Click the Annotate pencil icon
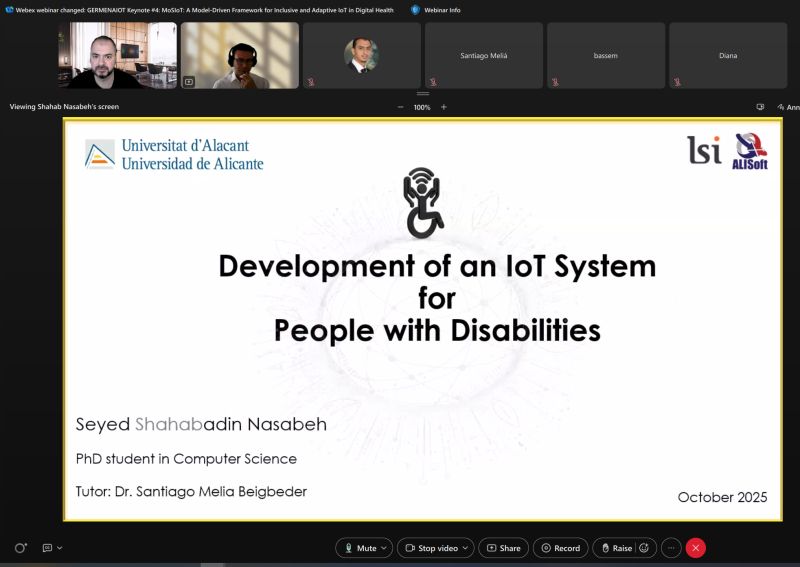 [781, 107]
